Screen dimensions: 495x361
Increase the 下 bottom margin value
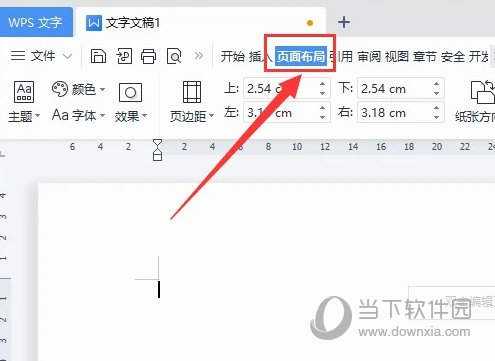[x=436, y=84]
